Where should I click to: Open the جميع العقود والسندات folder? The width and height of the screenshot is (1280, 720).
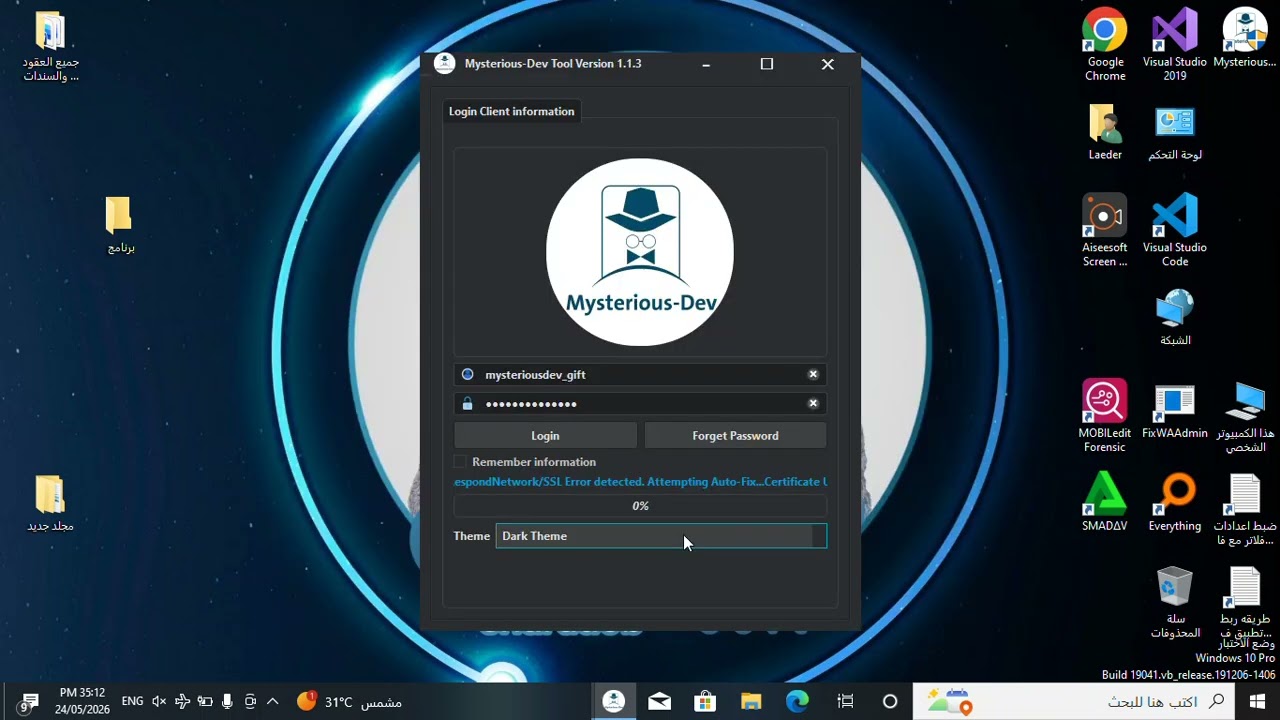pos(50,46)
